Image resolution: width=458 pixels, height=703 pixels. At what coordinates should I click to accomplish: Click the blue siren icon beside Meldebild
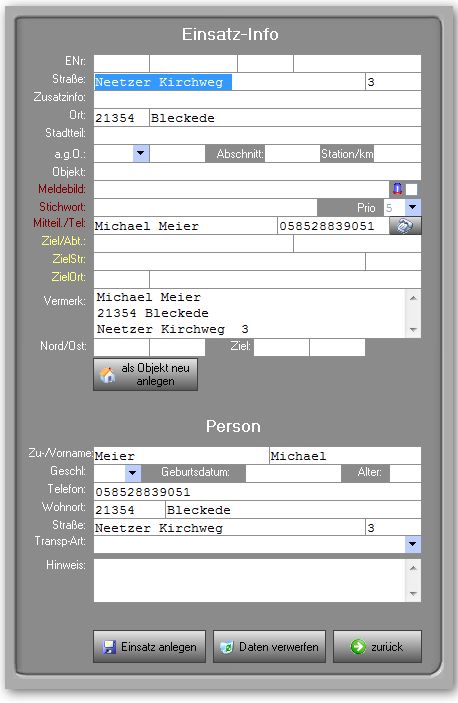pos(397,189)
